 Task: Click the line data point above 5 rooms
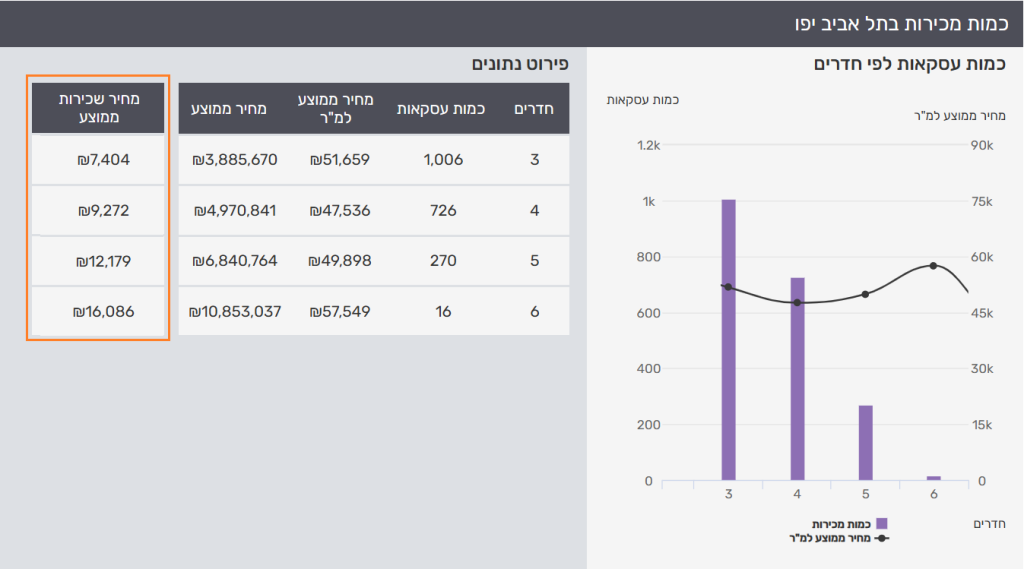pyautogui.click(x=866, y=294)
